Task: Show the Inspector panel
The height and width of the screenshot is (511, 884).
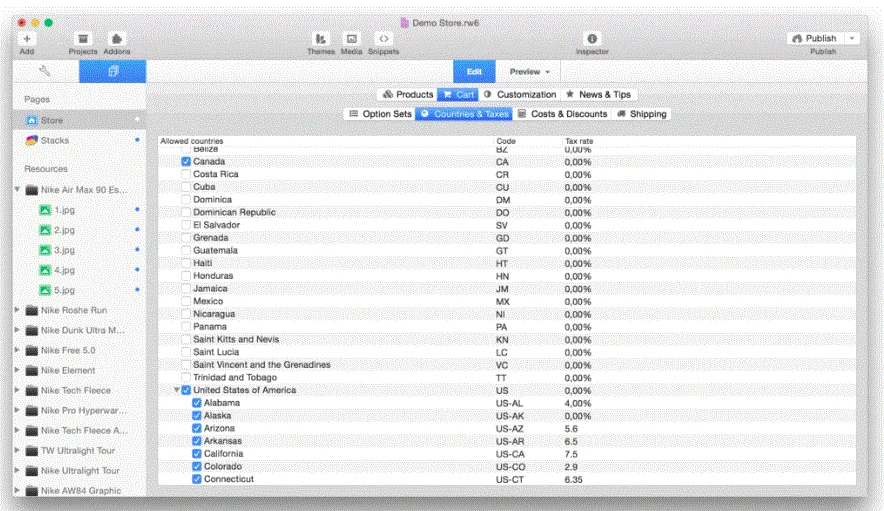Action: click(x=592, y=38)
